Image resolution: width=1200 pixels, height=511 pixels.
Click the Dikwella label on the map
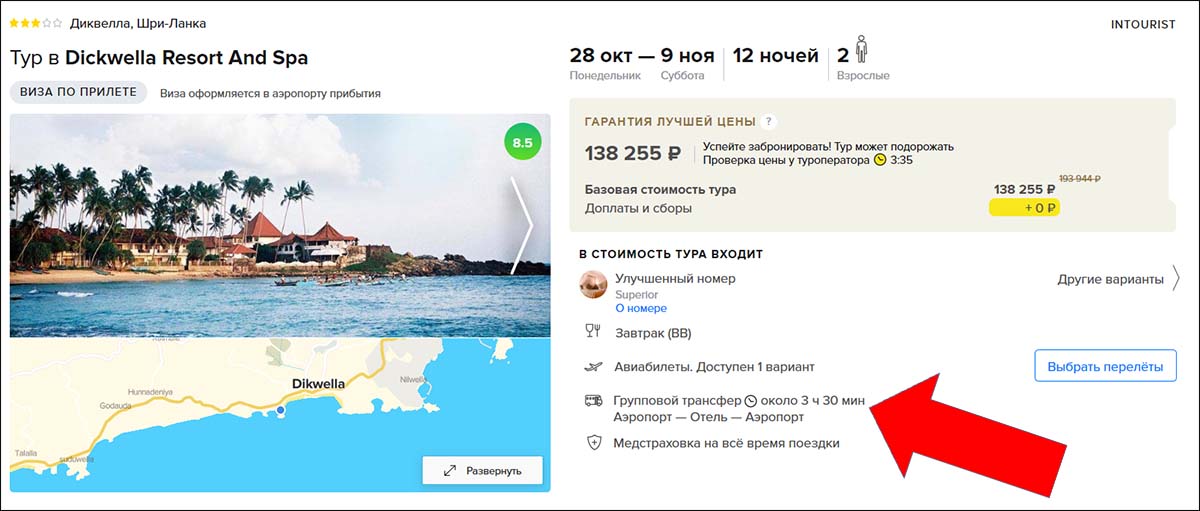(x=318, y=383)
